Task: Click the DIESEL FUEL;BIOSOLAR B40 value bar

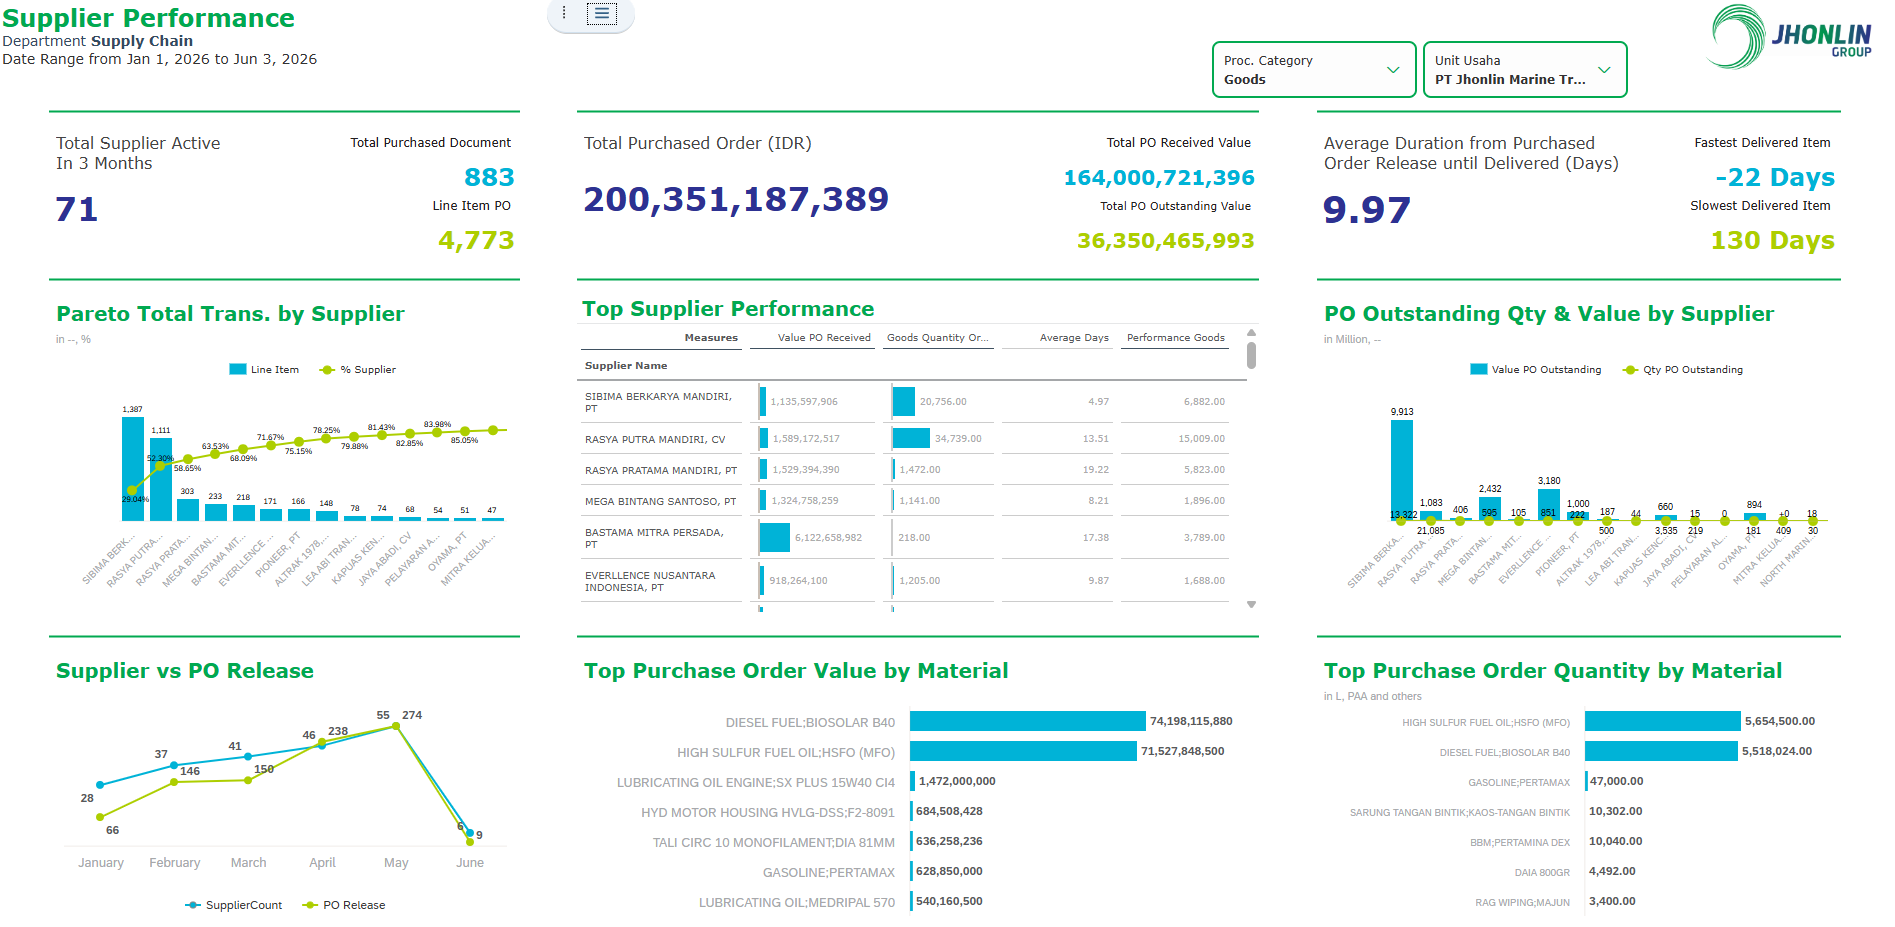Action: pyautogui.click(x=1027, y=721)
